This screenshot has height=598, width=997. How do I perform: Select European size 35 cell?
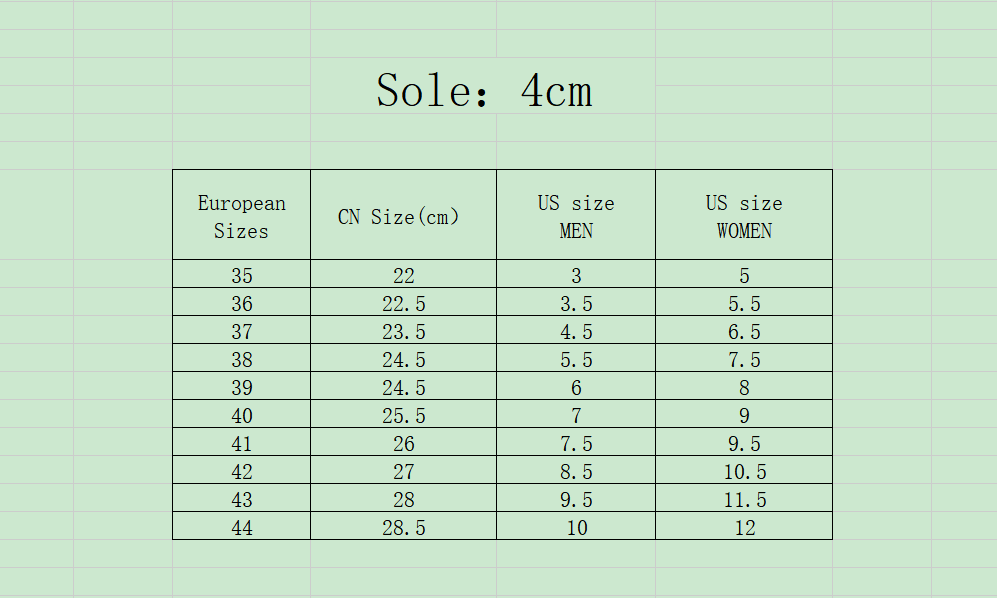point(241,275)
